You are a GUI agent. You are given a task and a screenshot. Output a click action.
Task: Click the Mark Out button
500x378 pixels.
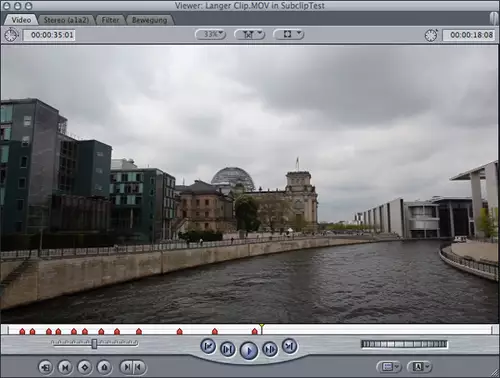tap(139, 367)
